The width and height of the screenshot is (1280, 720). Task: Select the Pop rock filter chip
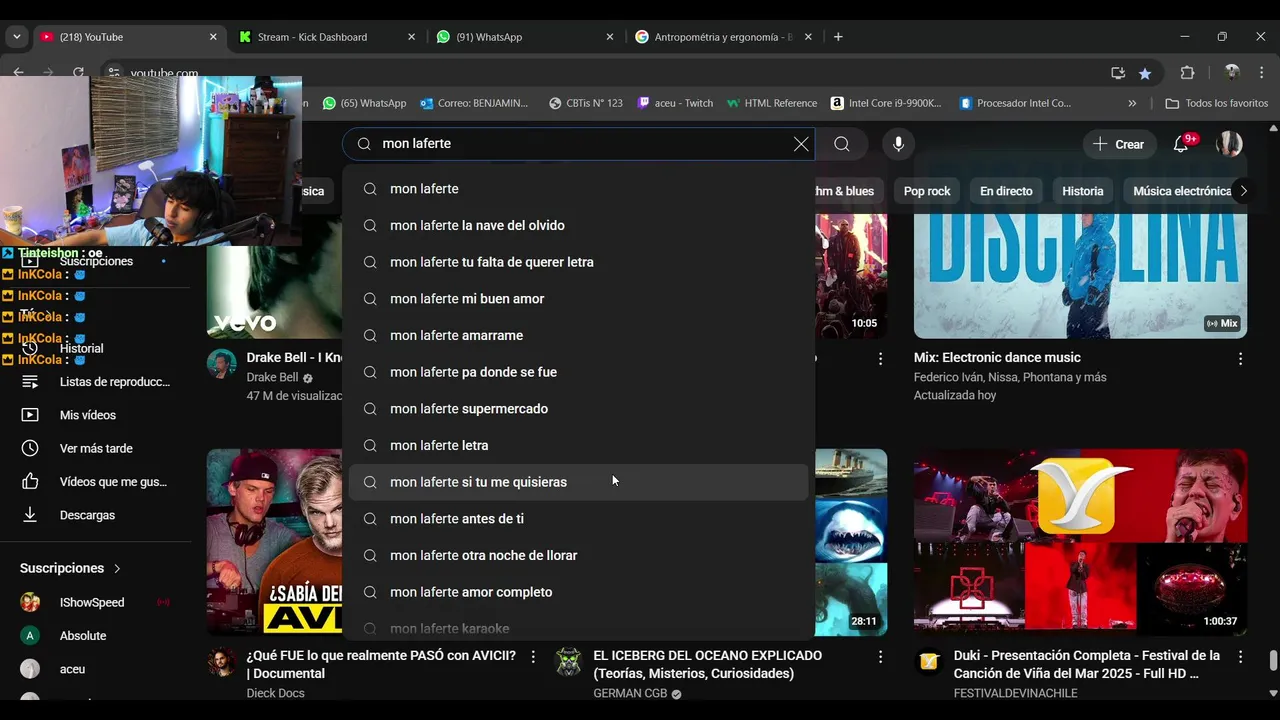[927, 191]
